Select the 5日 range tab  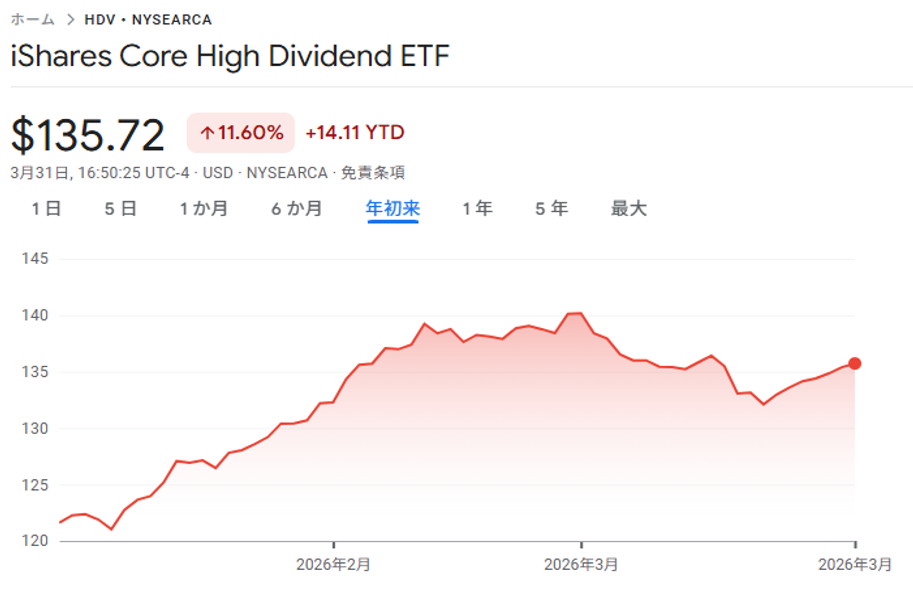coord(120,209)
